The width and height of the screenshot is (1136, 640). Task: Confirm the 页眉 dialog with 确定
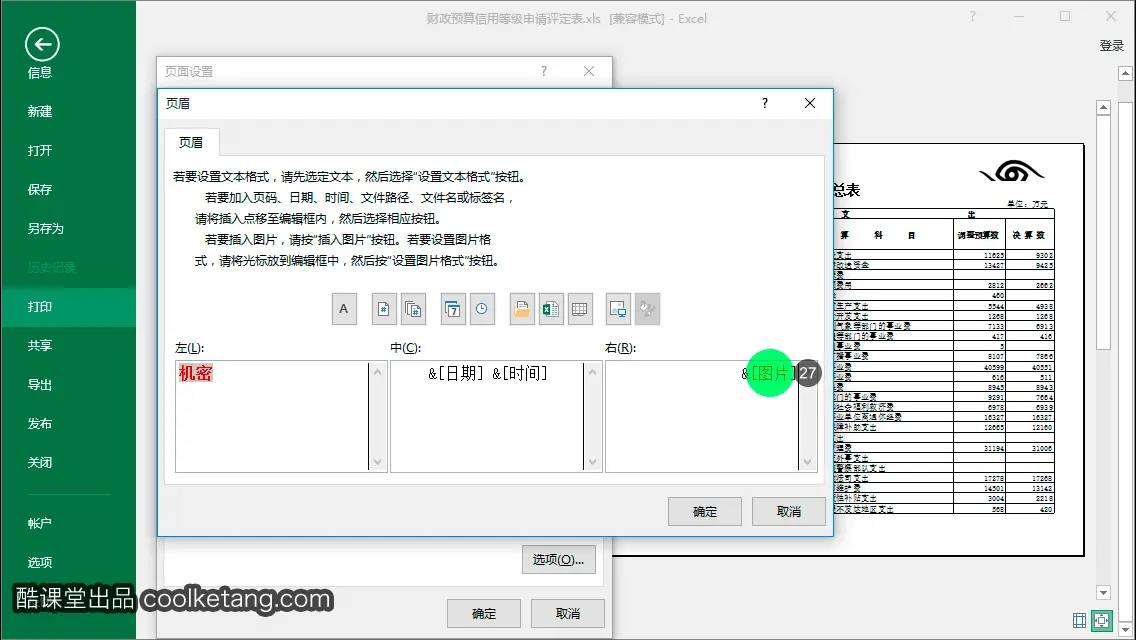[705, 512]
